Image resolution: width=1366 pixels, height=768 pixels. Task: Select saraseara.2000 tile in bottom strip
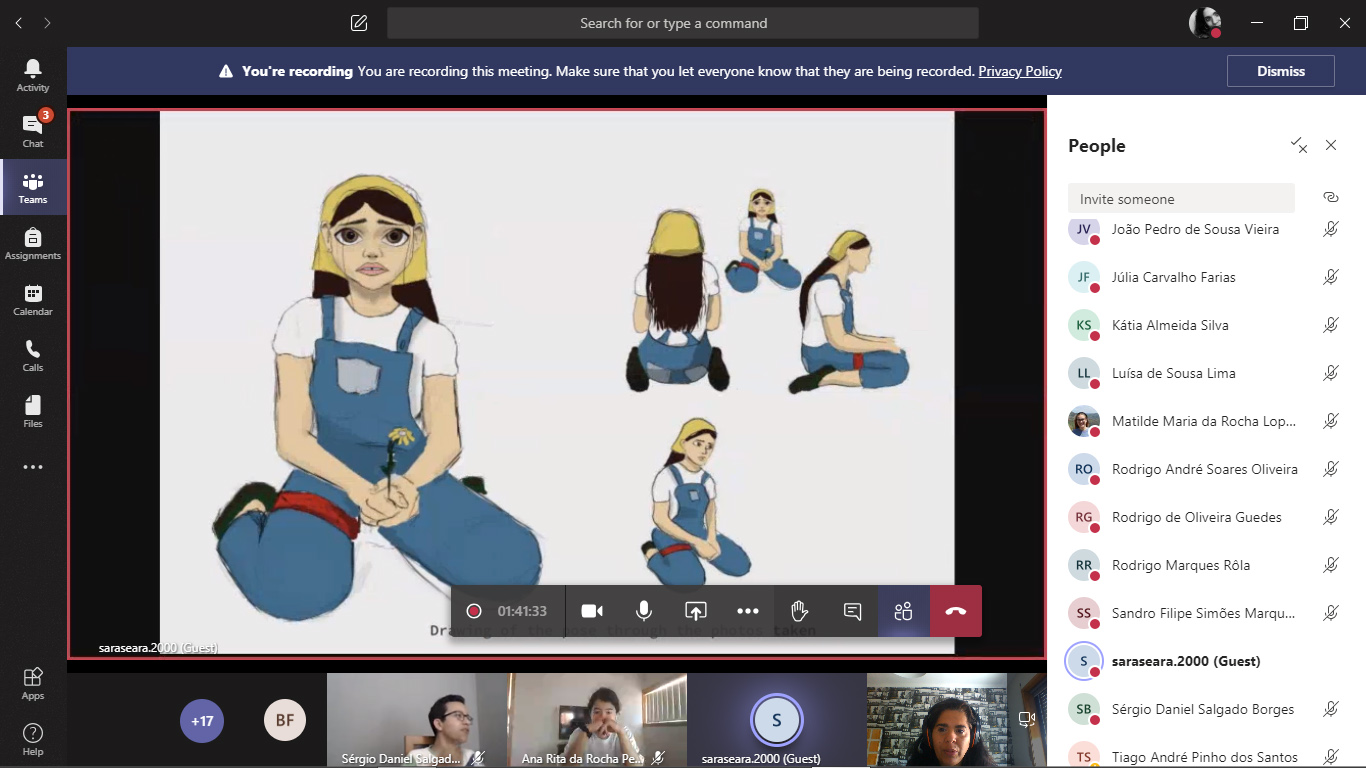click(777, 720)
